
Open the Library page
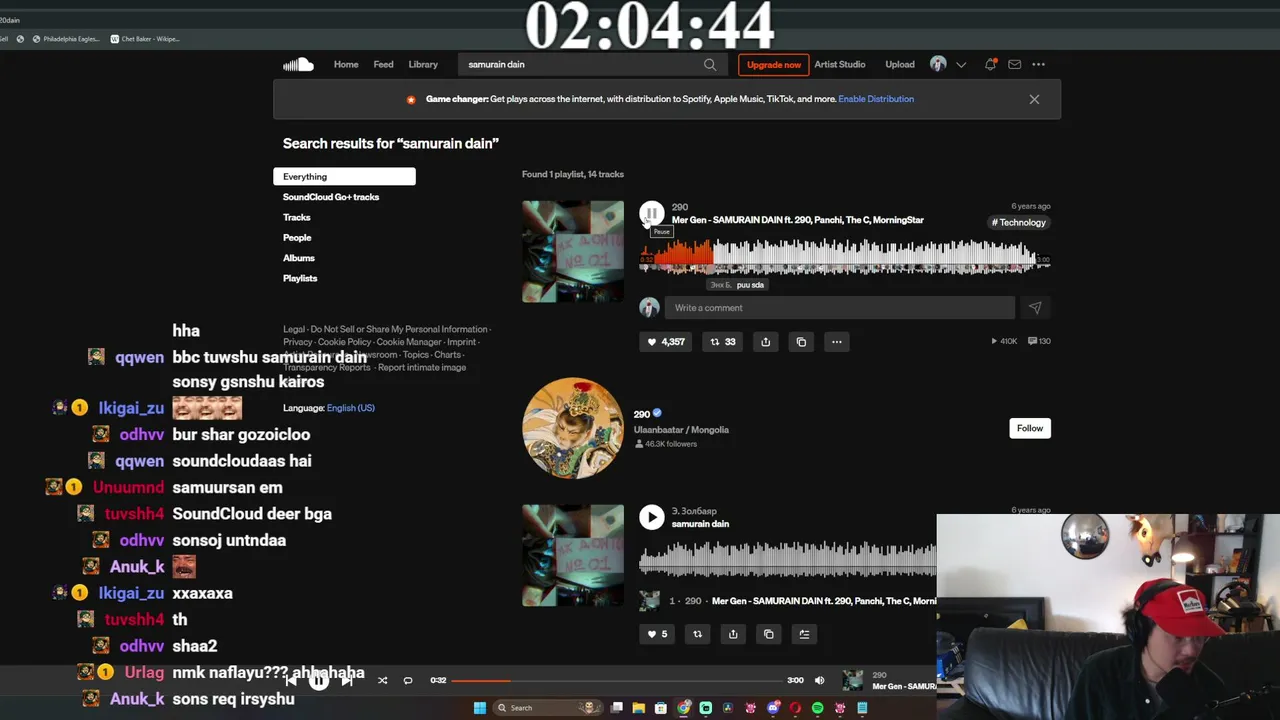[x=423, y=65]
